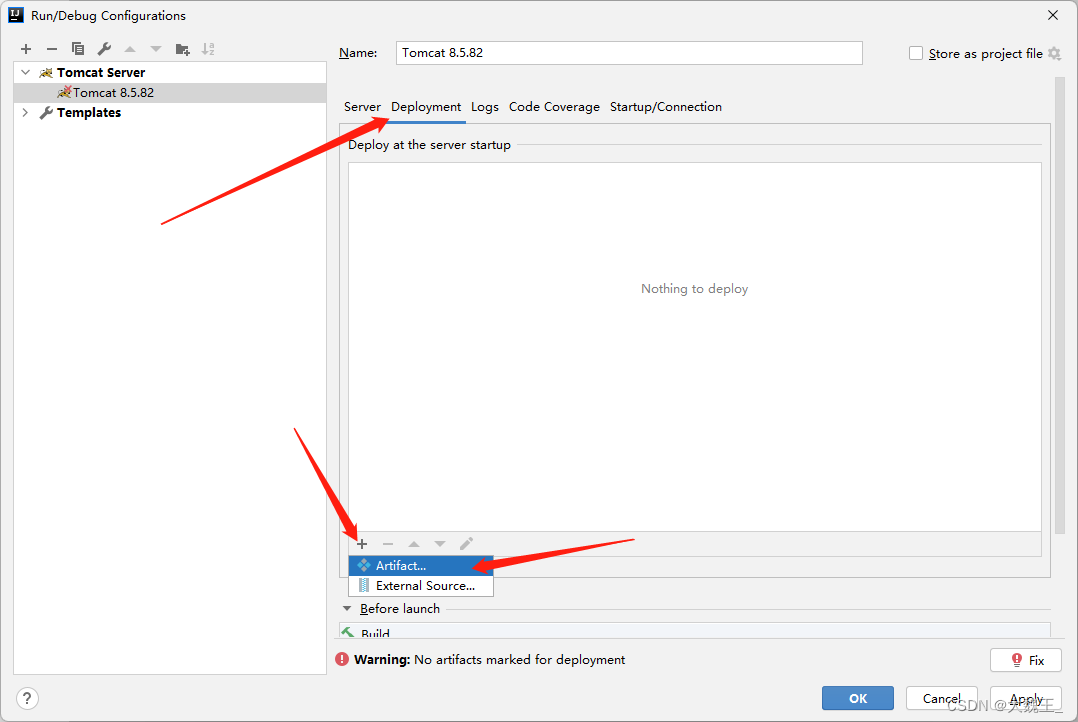Click the Apply button
Viewport: 1078px width, 722px height.
(1026, 698)
